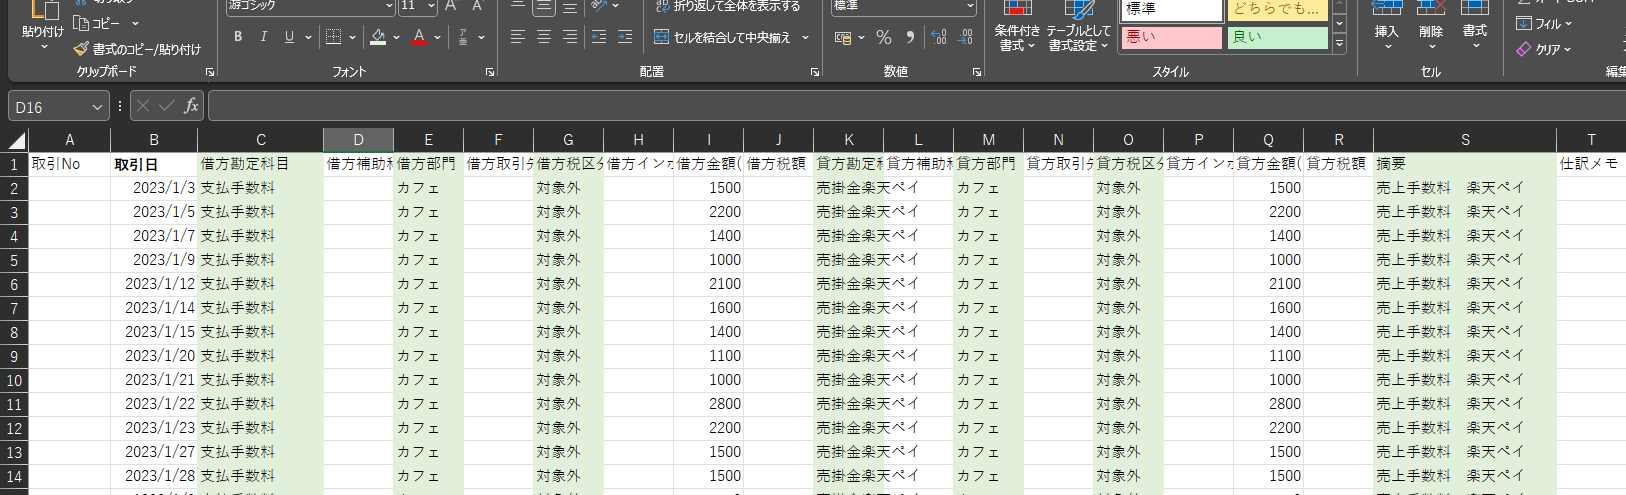
Task: Click the percent style button
Action: [x=884, y=38]
